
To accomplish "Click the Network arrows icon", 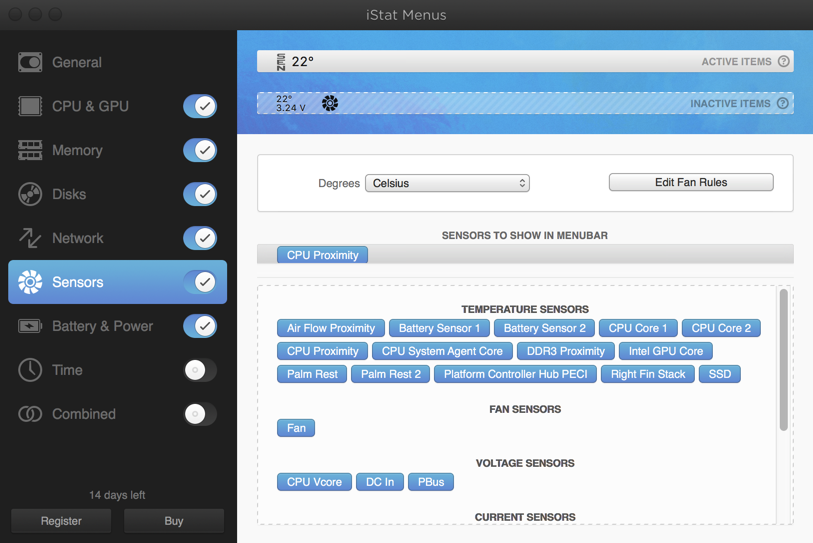I will [x=30, y=238].
